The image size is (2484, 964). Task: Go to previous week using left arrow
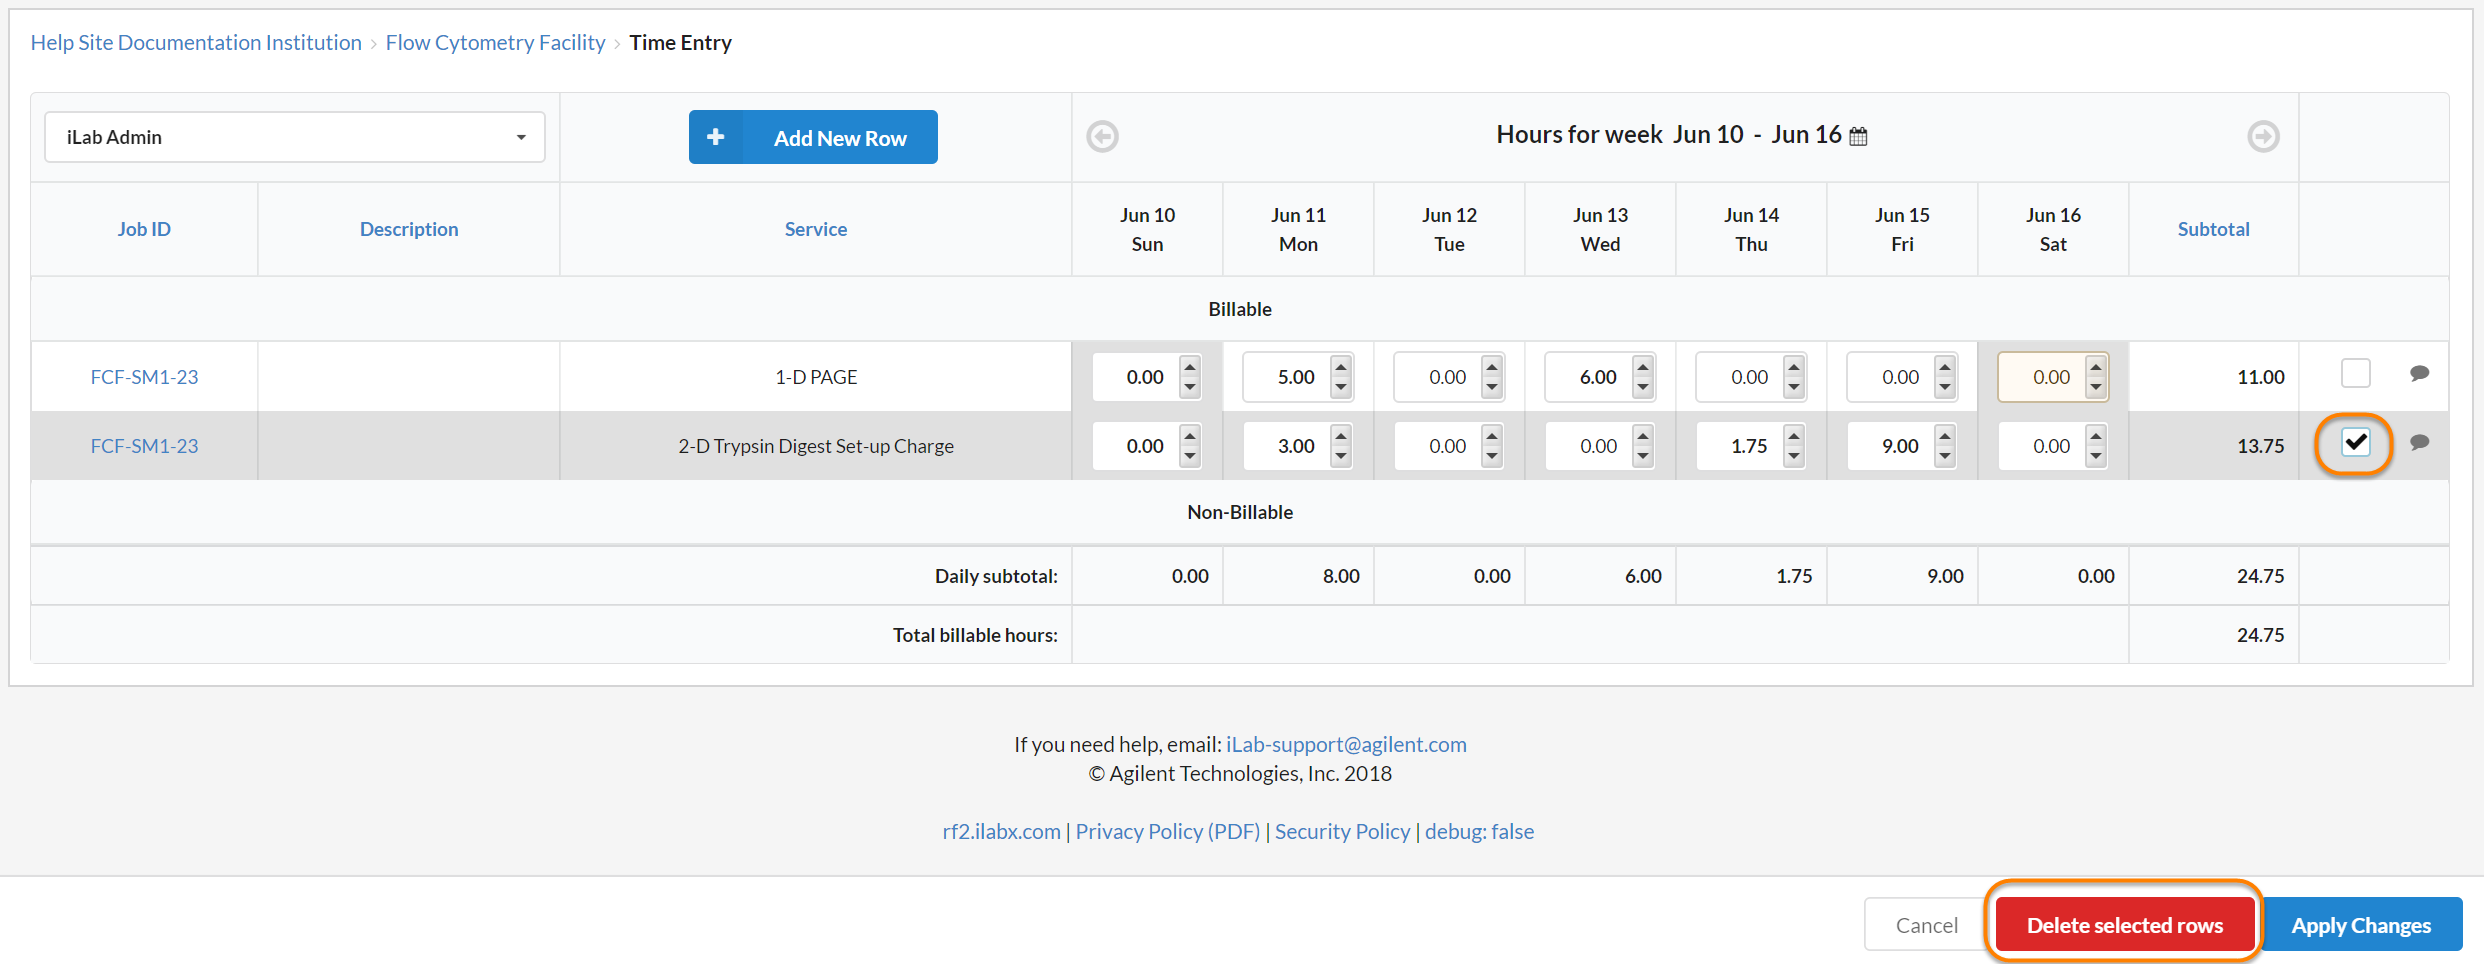coord(1102,136)
